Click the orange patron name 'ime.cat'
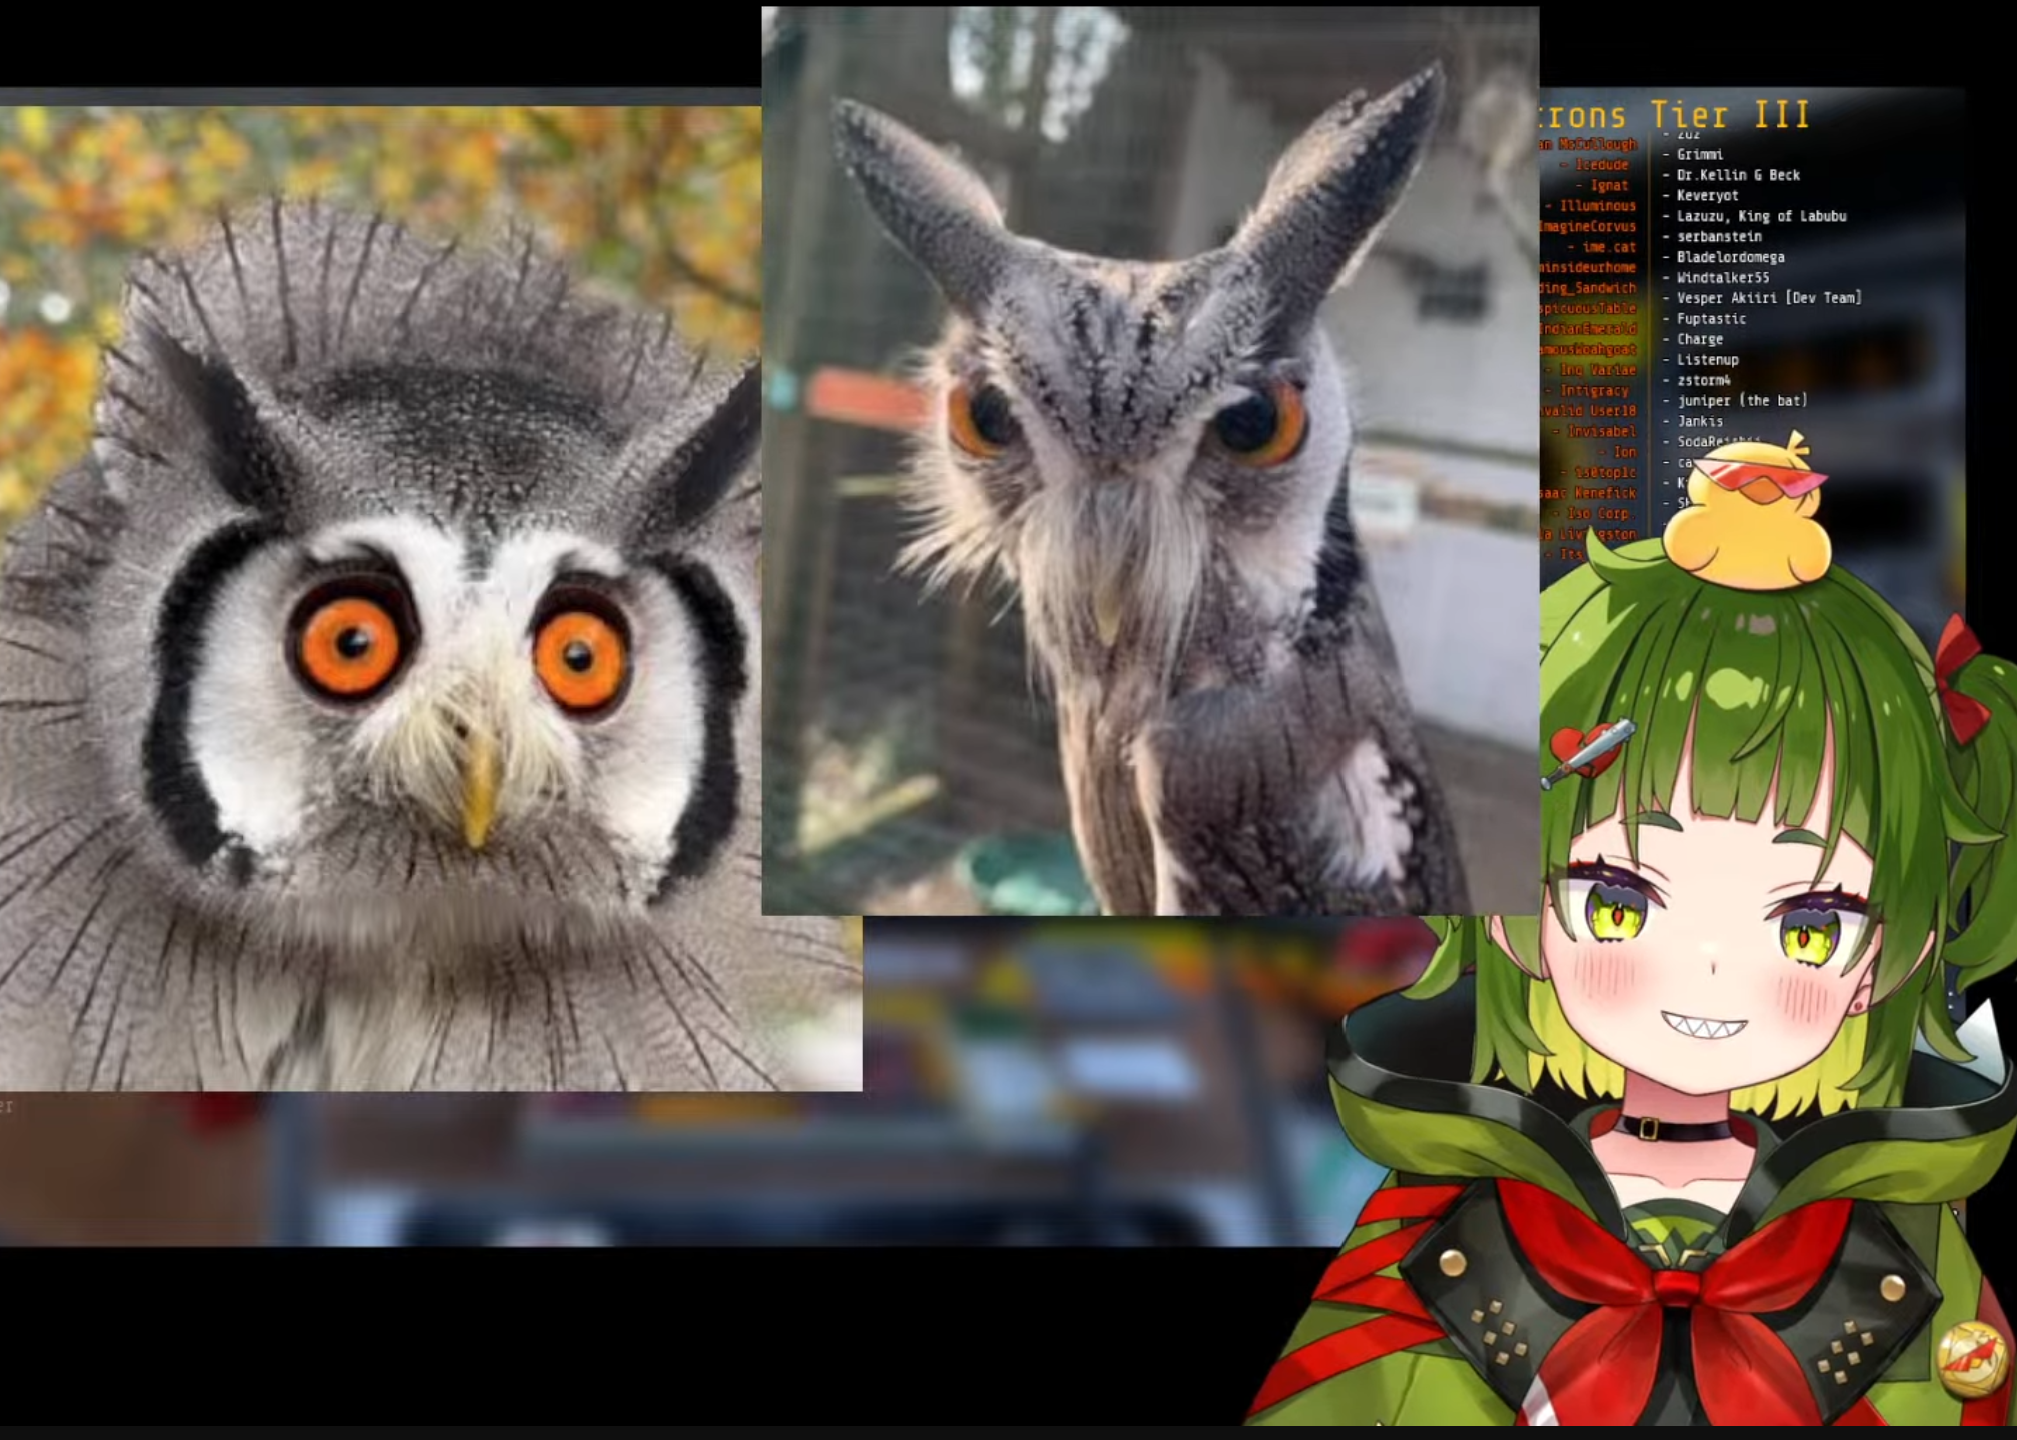The height and width of the screenshot is (1440, 2017). [x=1609, y=247]
